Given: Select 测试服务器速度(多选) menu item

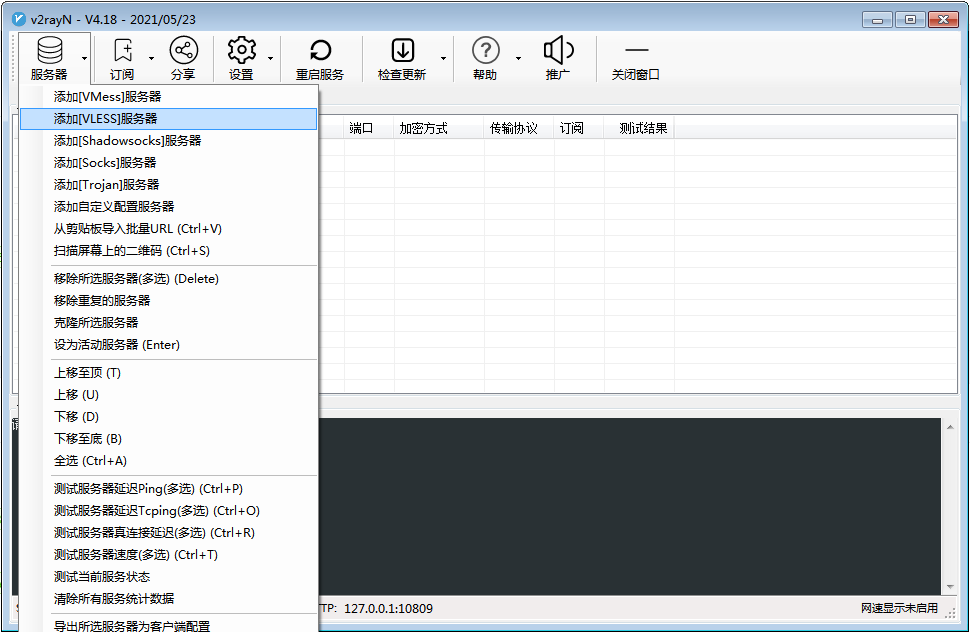Looking at the screenshot, I should pyautogui.click(x=168, y=555).
